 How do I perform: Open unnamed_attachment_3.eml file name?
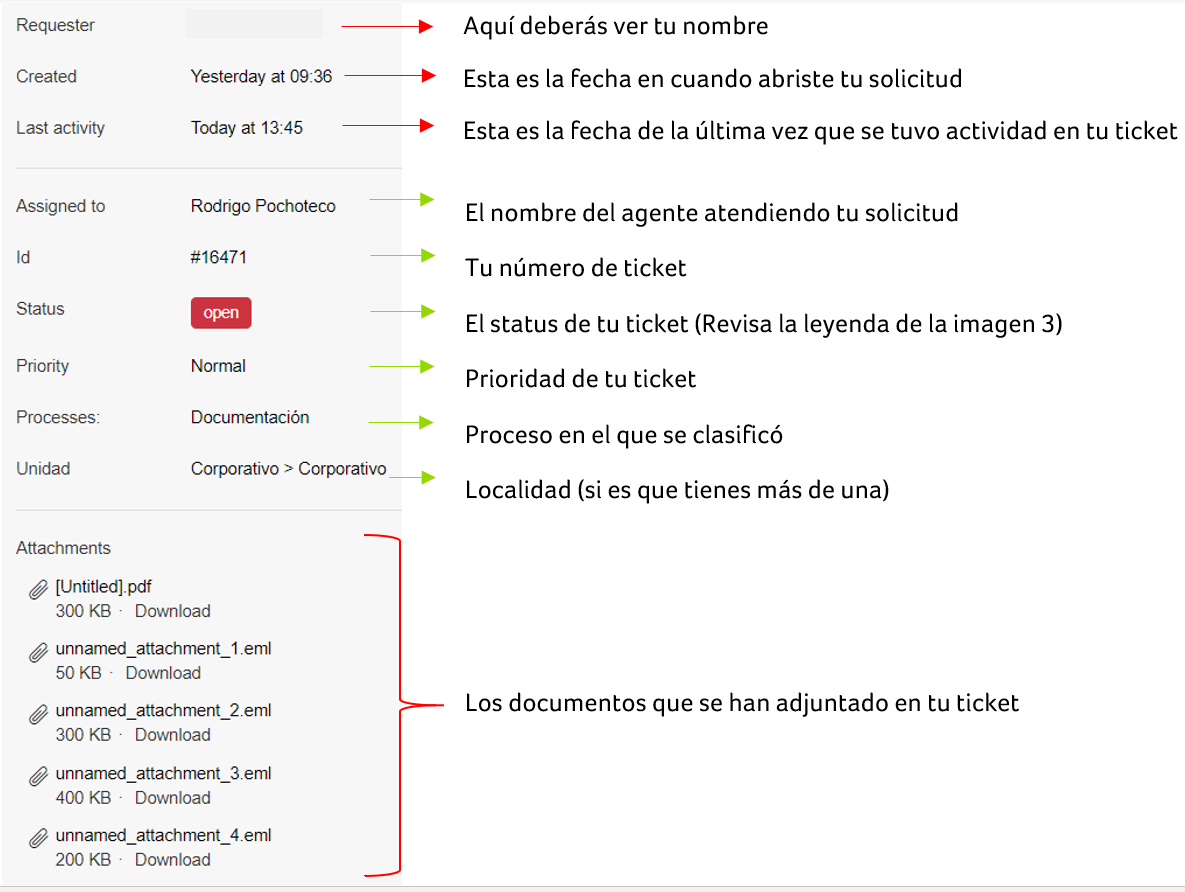coord(163,774)
